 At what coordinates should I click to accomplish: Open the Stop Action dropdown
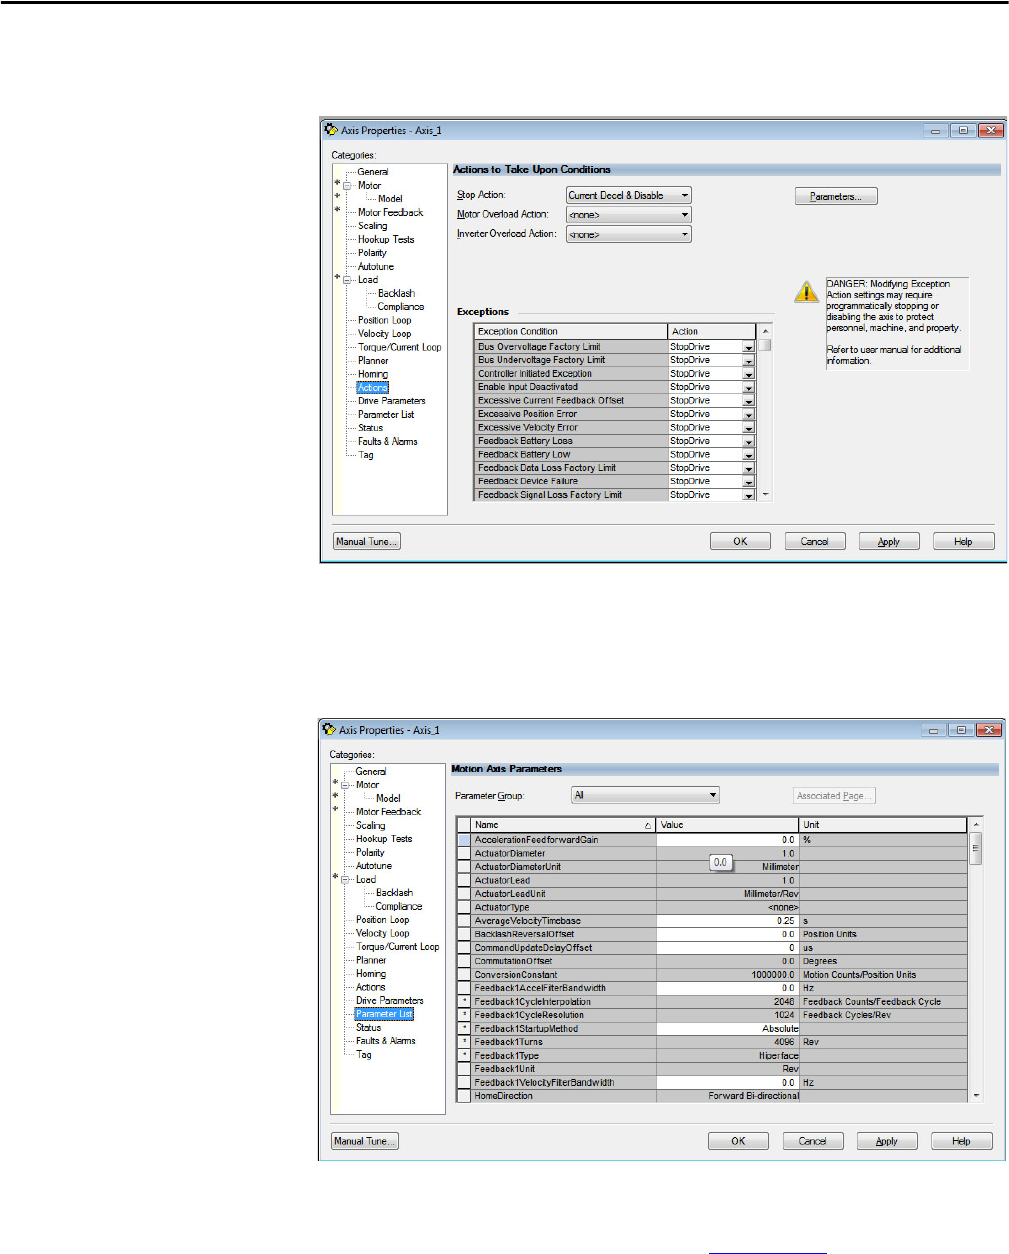point(685,196)
